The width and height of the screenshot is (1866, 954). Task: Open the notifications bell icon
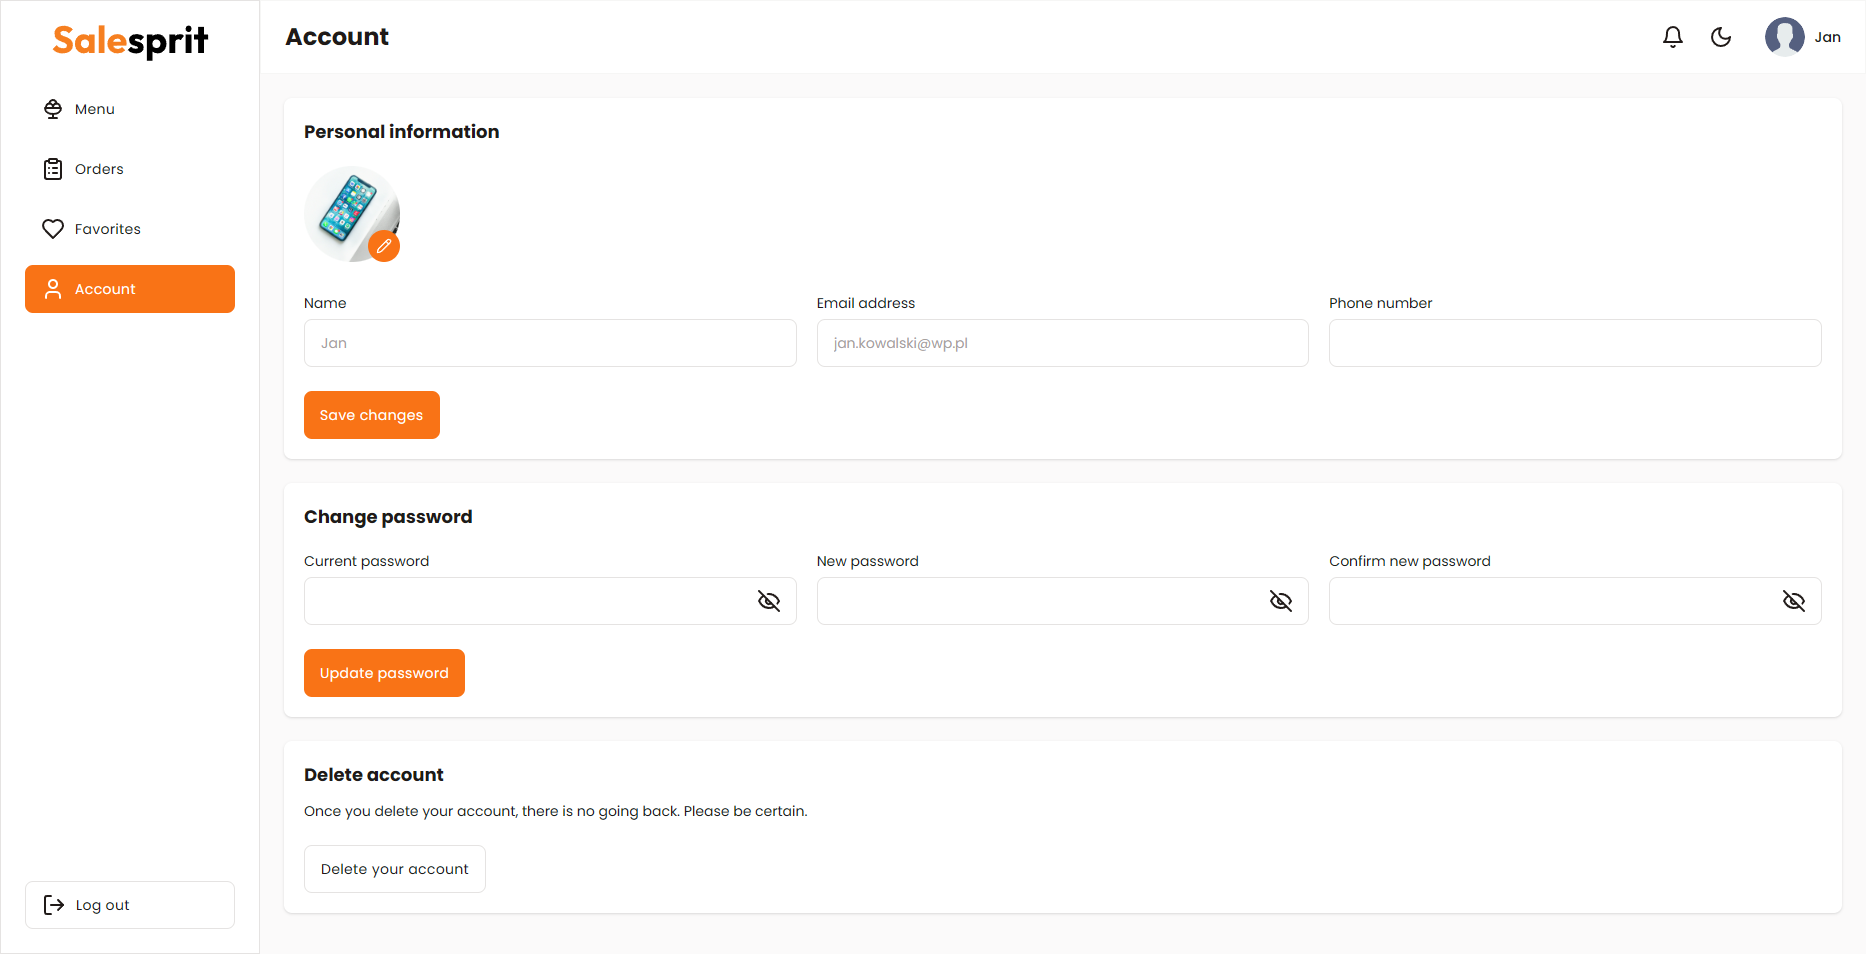pos(1673,37)
